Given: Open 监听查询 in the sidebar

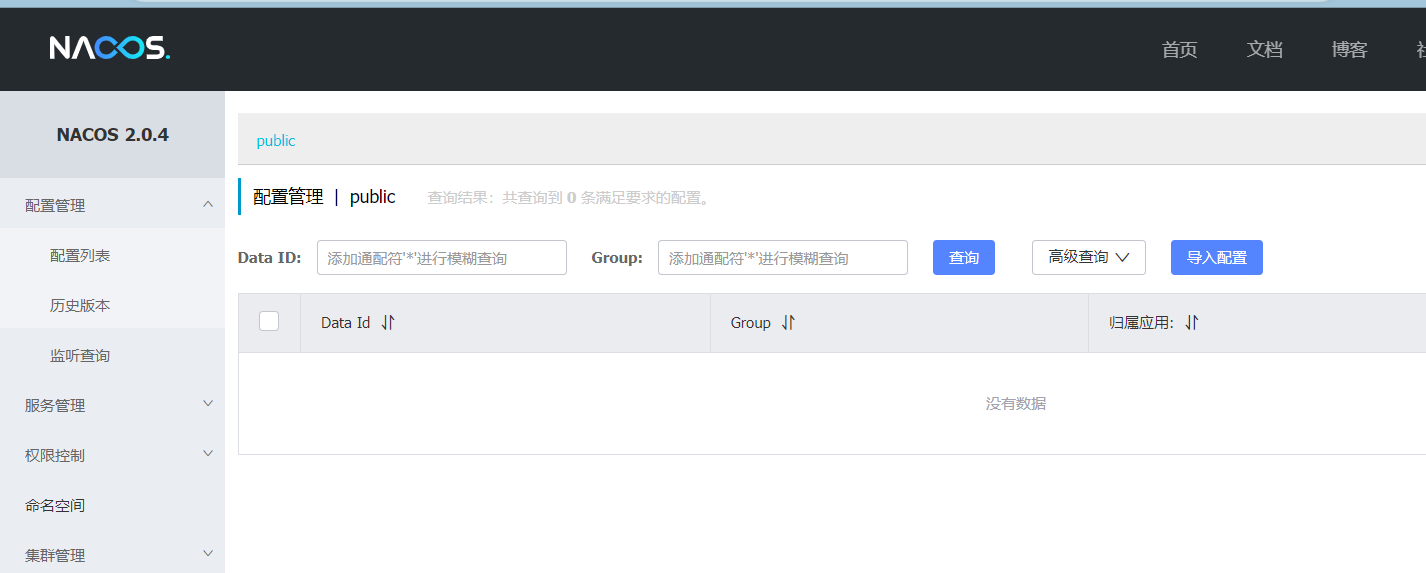Looking at the screenshot, I should 80,355.
